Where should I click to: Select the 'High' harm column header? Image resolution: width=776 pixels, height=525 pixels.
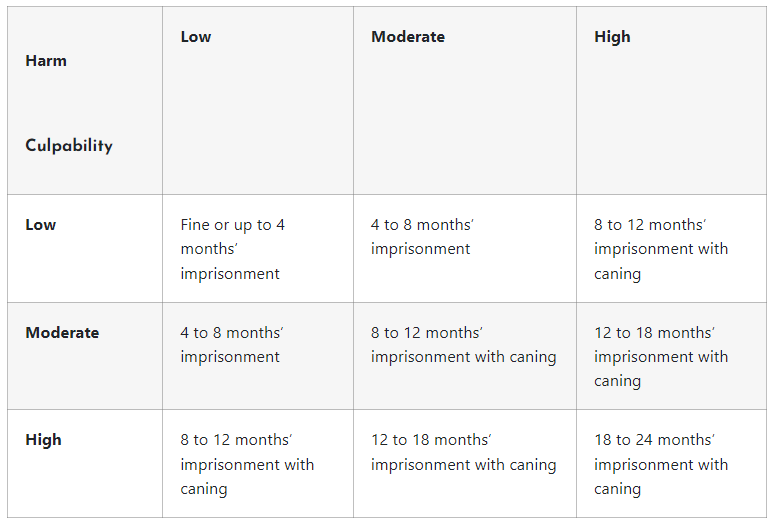(x=612, y=37)
